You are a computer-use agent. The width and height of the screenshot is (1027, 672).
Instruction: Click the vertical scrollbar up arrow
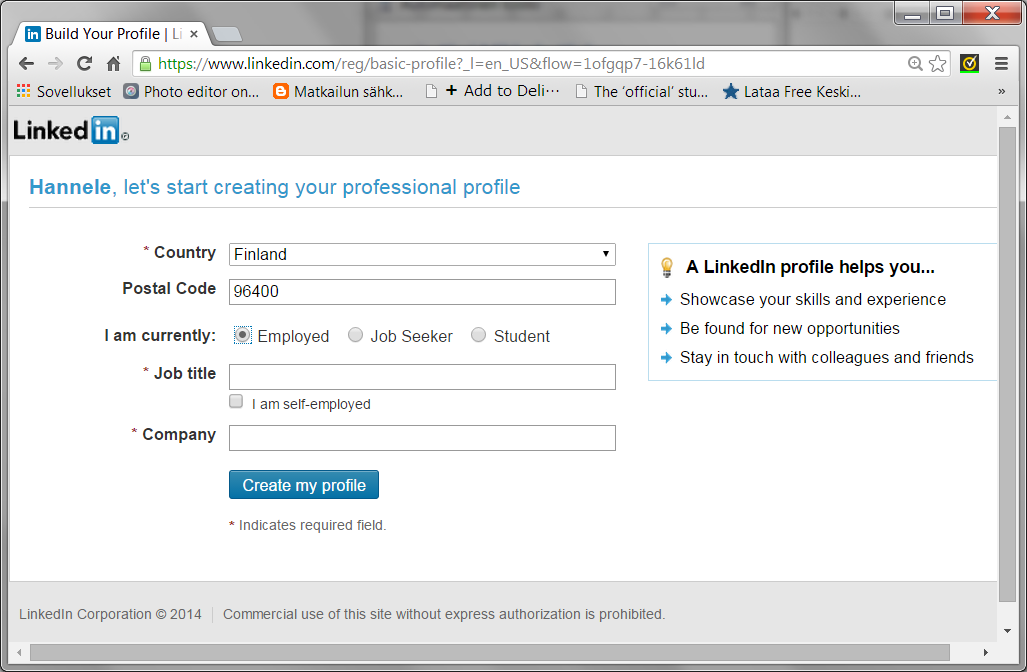tap(1007, 117)
